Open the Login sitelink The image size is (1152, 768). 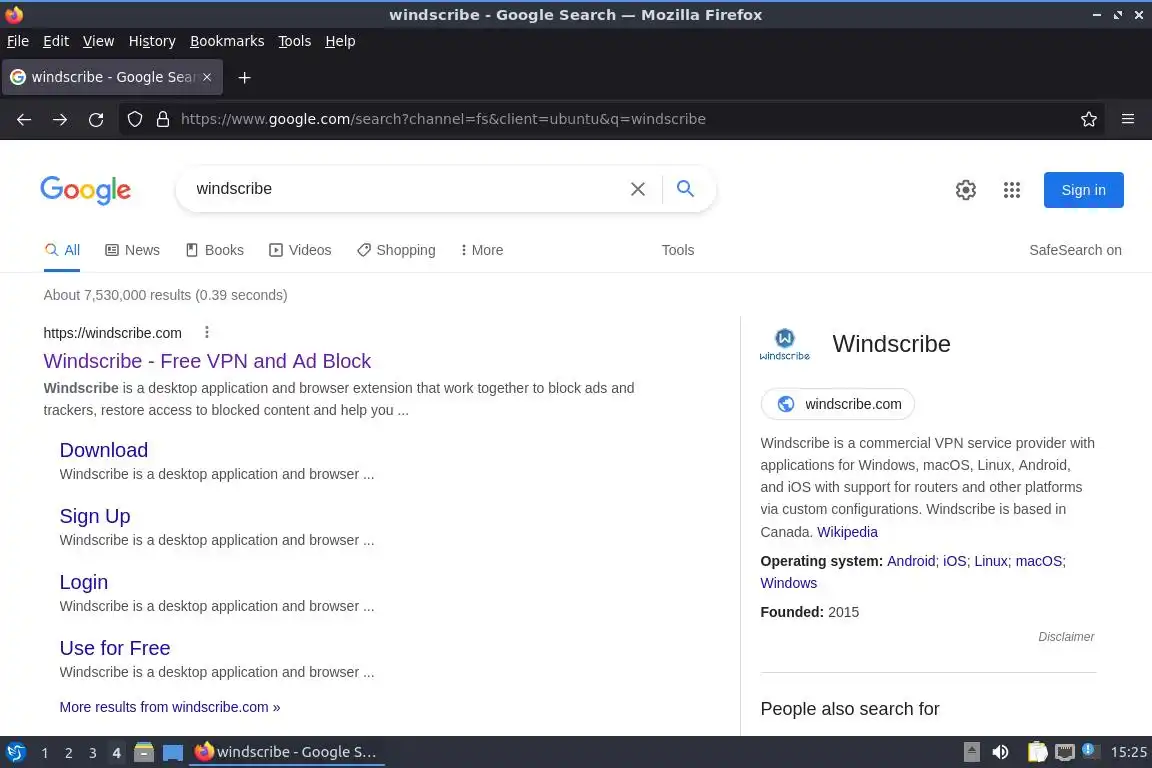pos(84,582)
